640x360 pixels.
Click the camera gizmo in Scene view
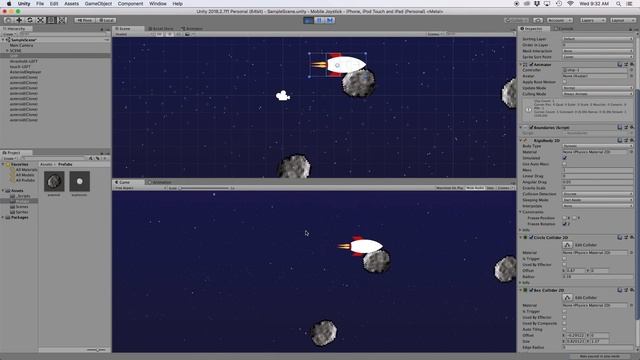283,96
